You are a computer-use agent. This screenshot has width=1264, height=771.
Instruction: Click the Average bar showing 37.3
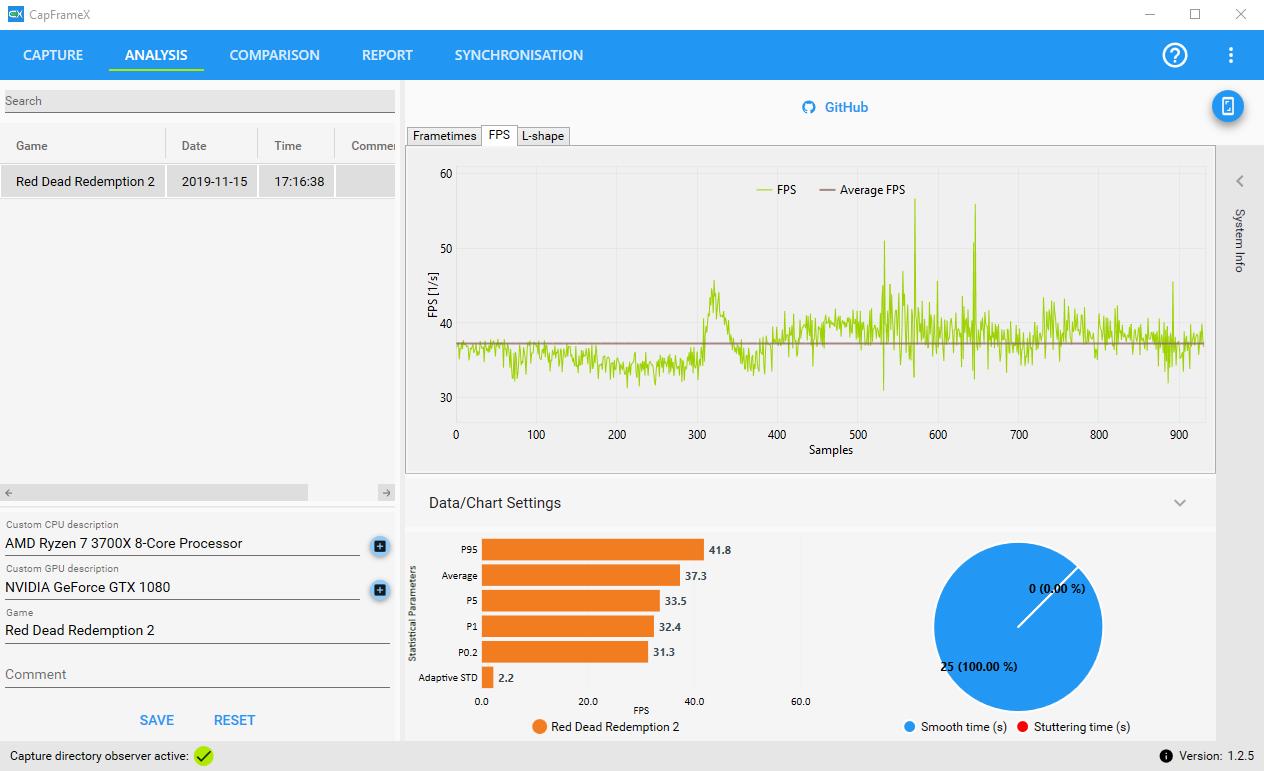point(581,575)
